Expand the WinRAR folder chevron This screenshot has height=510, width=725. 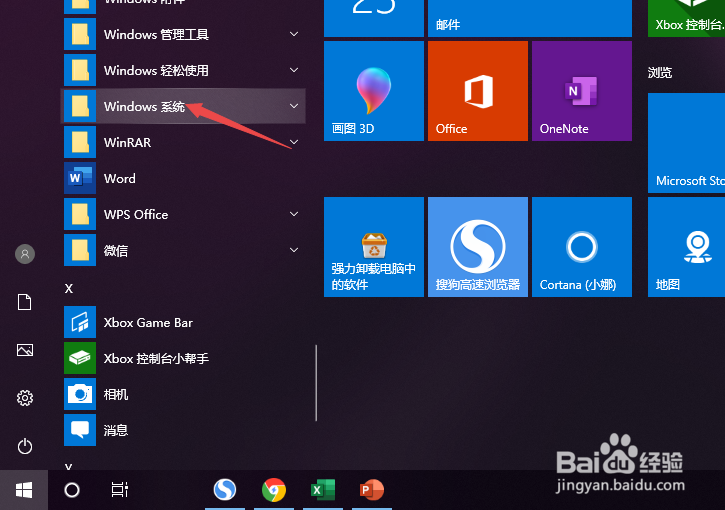(x=294, y=142)
